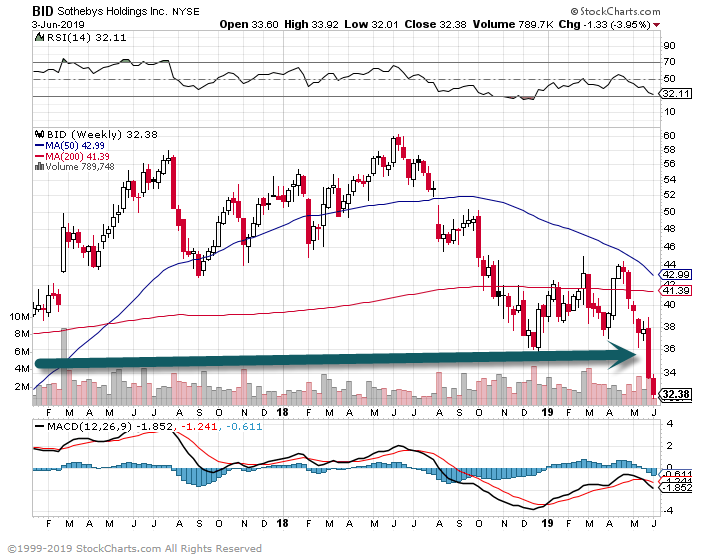Click the 90 label on RSI axis
The image size is (718, 559).
coord(669,45)
